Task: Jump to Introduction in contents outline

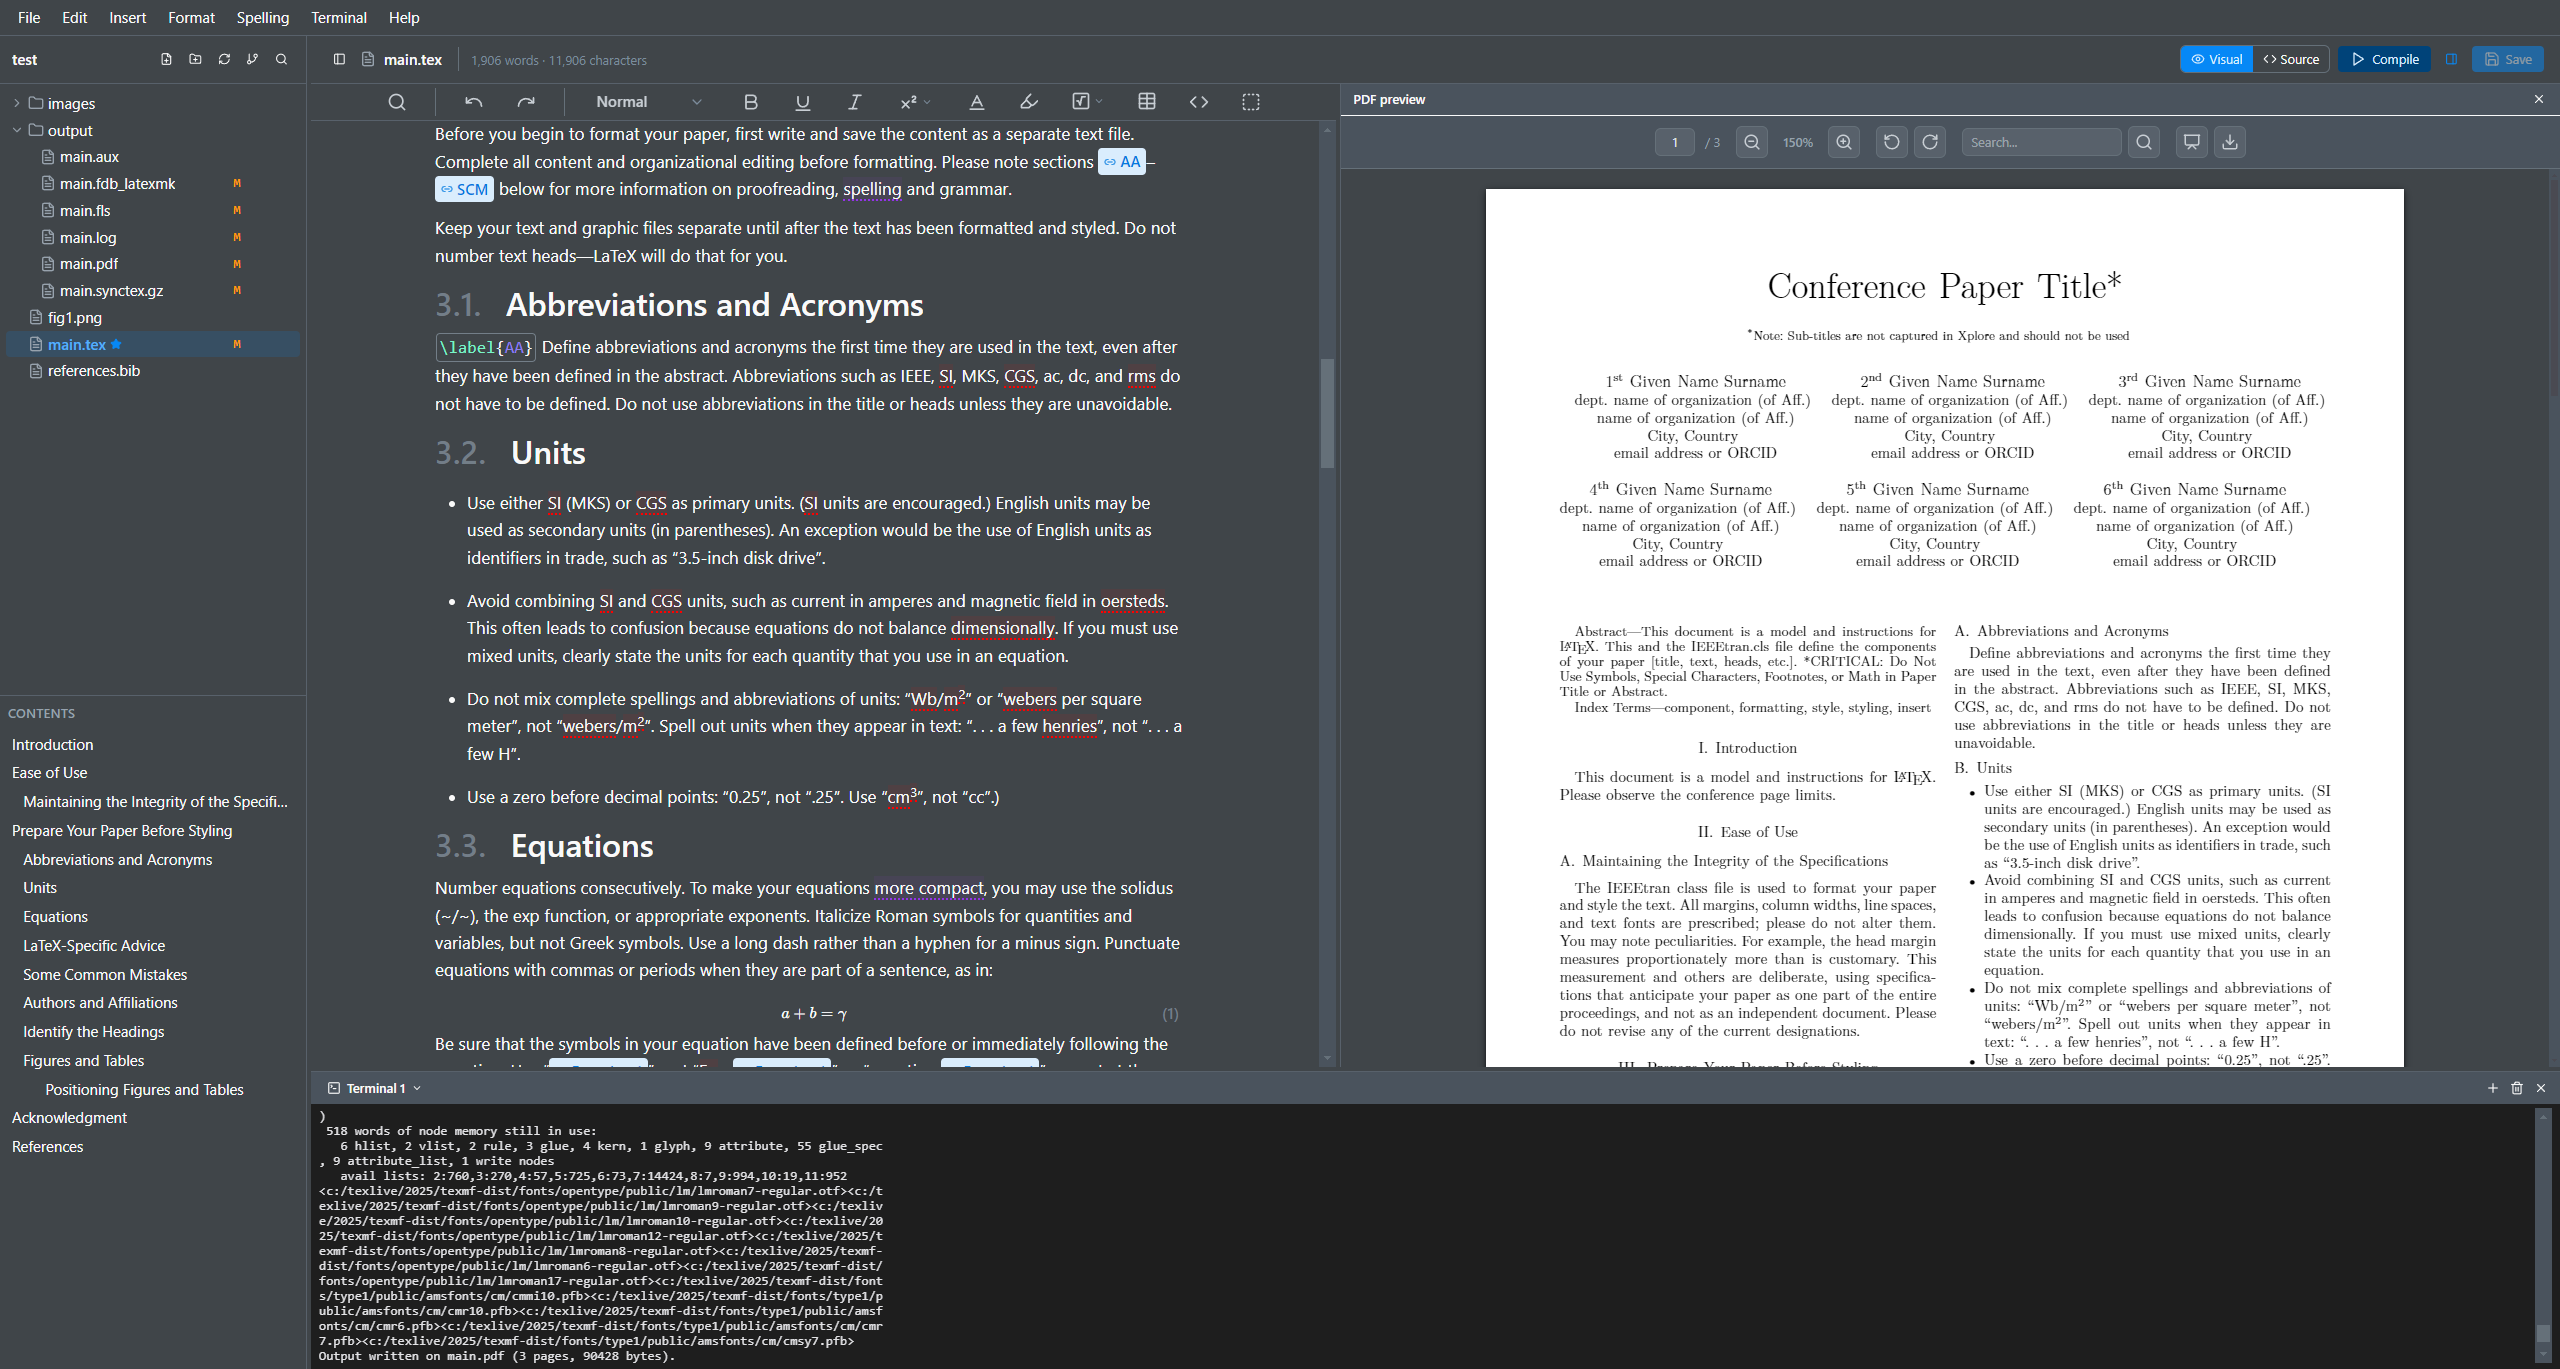Action: 52,745
